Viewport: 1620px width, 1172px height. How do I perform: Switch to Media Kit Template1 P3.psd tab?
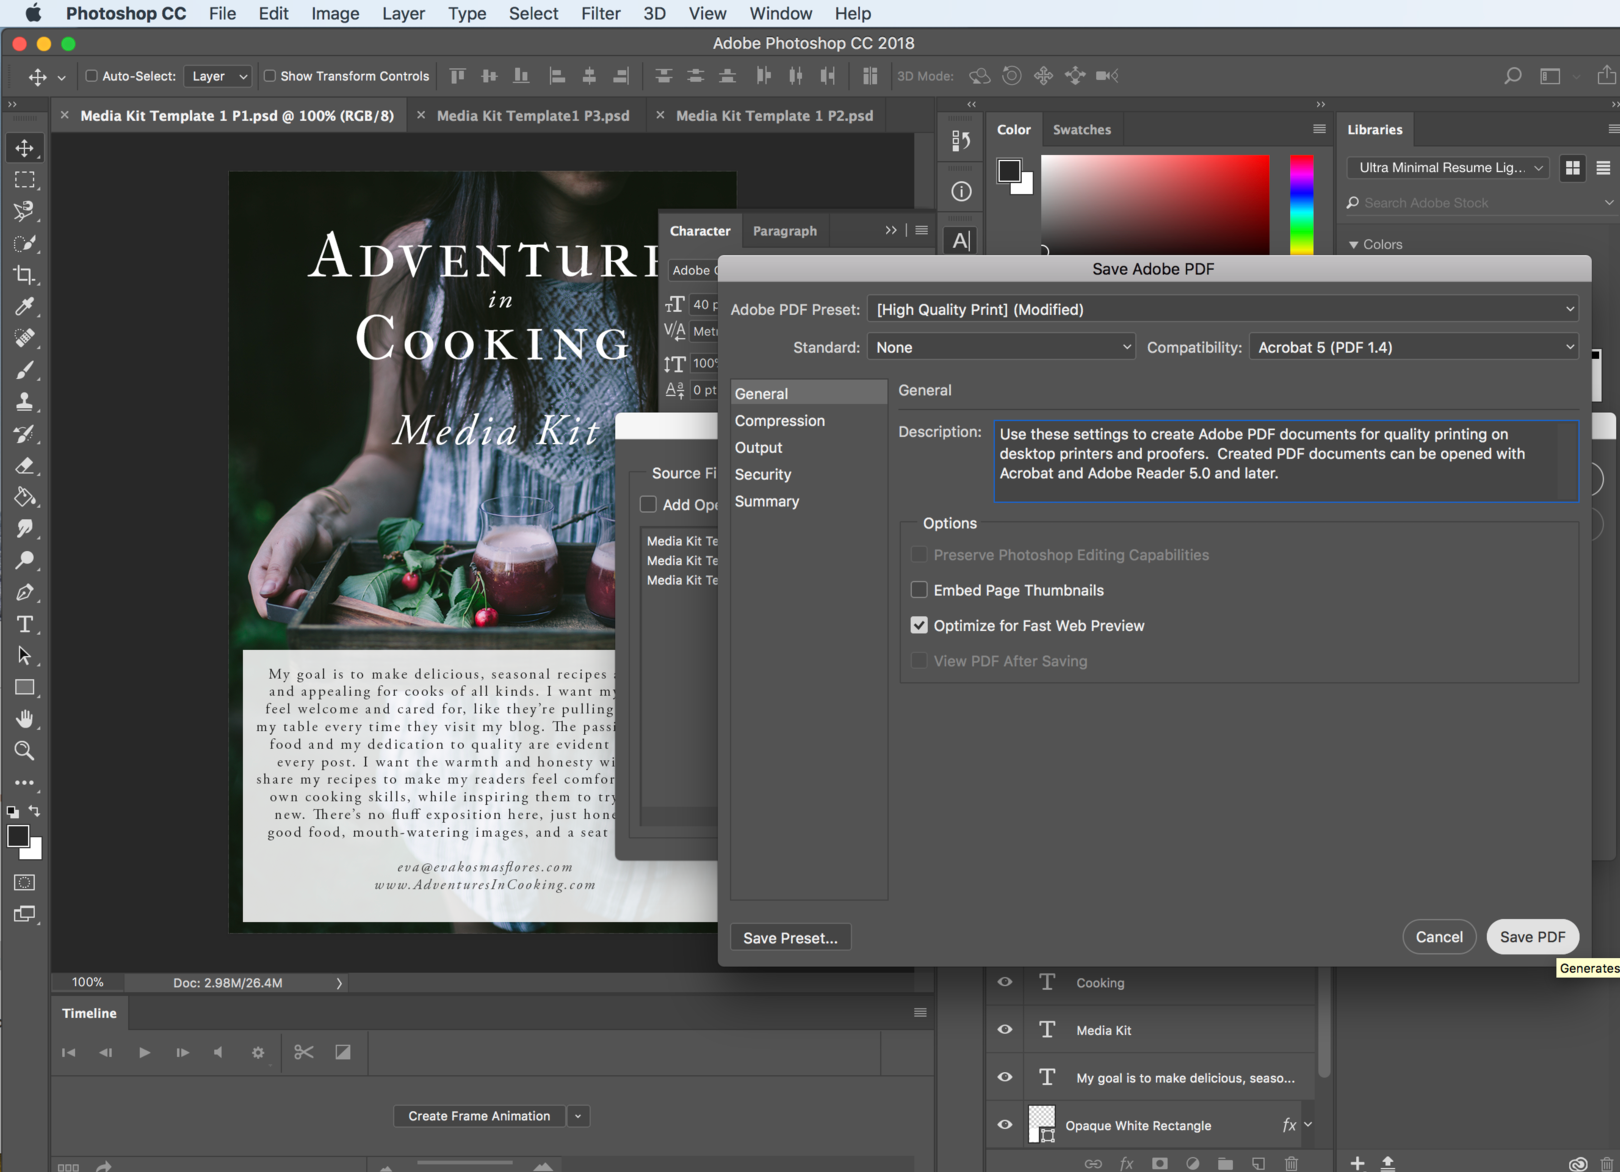point(533,115)
